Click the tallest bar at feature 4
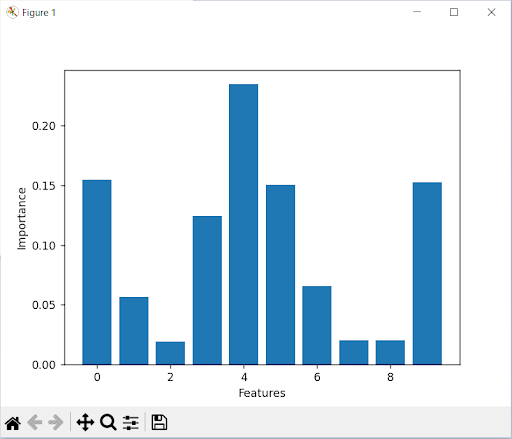This screenshot has width=512, height=439. point(243,224)
